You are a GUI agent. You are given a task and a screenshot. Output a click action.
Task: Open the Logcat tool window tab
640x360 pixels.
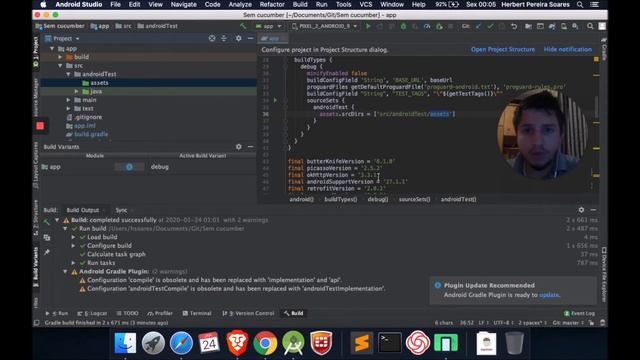[x=92, y=313]
